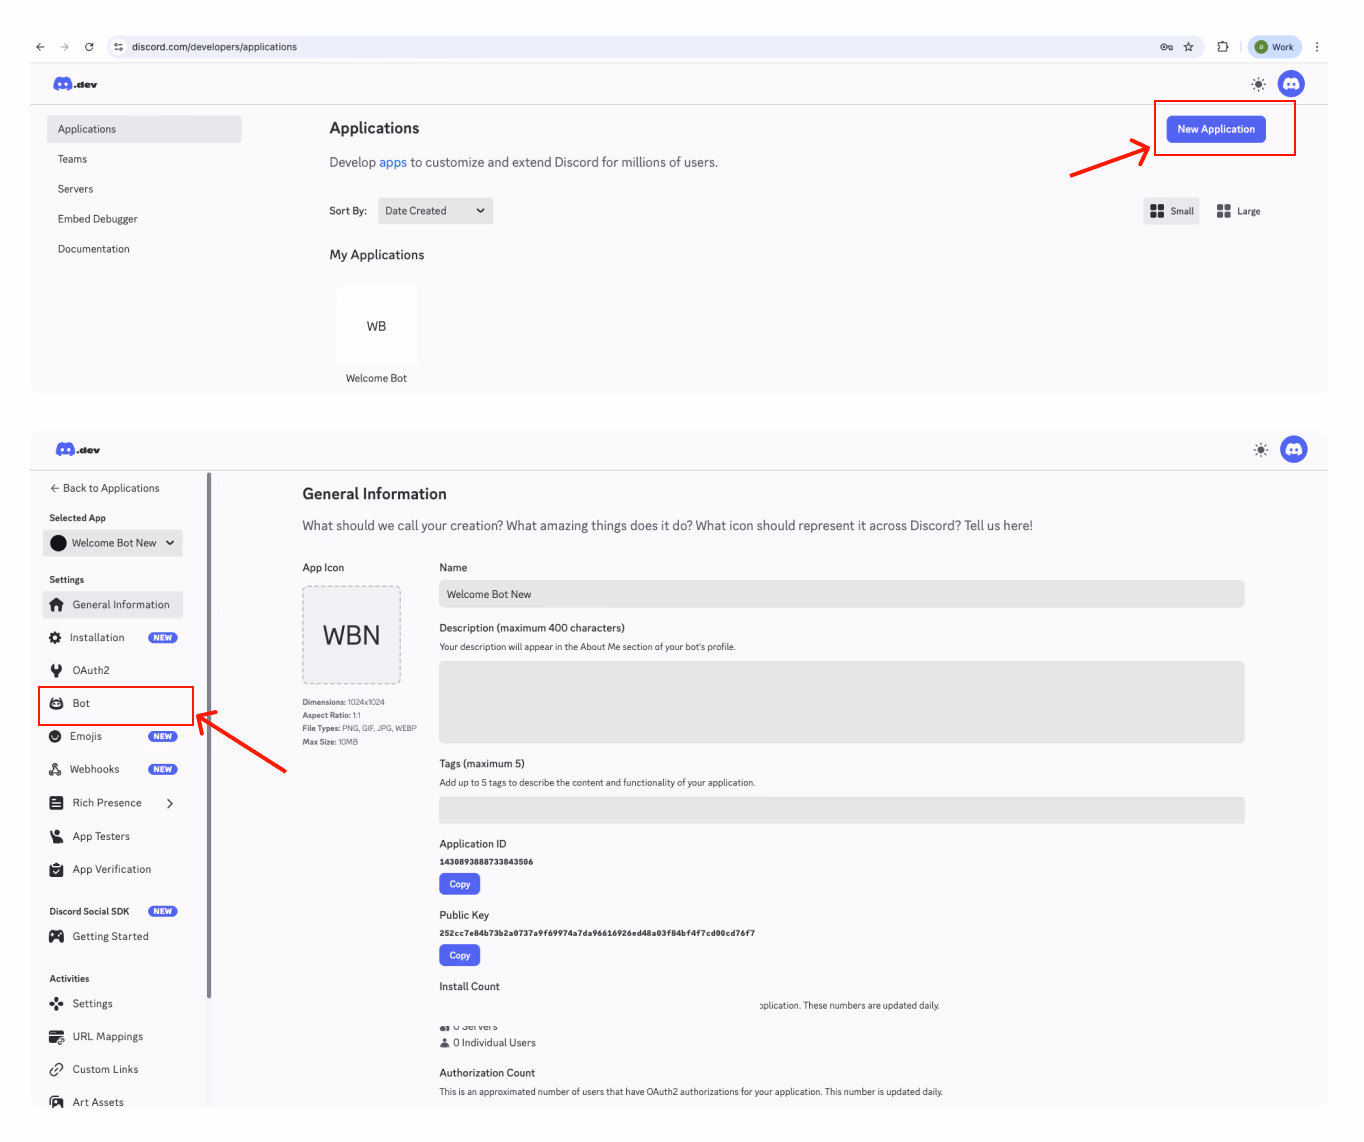Reload the browser page
Viewport: 1364px width, 1142px height.
89,47
